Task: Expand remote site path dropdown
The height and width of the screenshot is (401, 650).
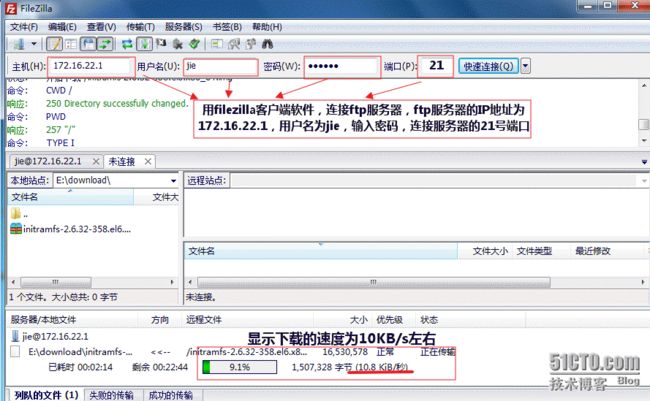Action: click(644, 180)
